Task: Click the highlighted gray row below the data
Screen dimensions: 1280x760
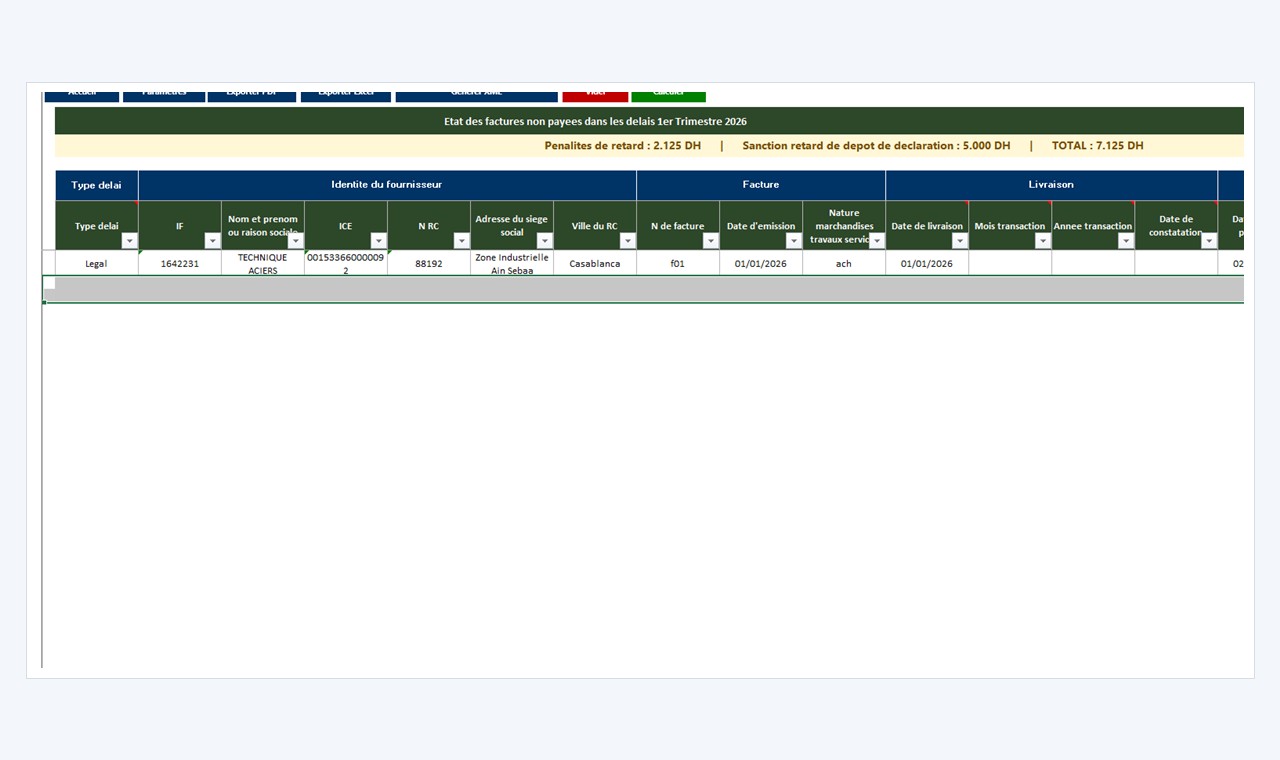Action: point(644,289)
